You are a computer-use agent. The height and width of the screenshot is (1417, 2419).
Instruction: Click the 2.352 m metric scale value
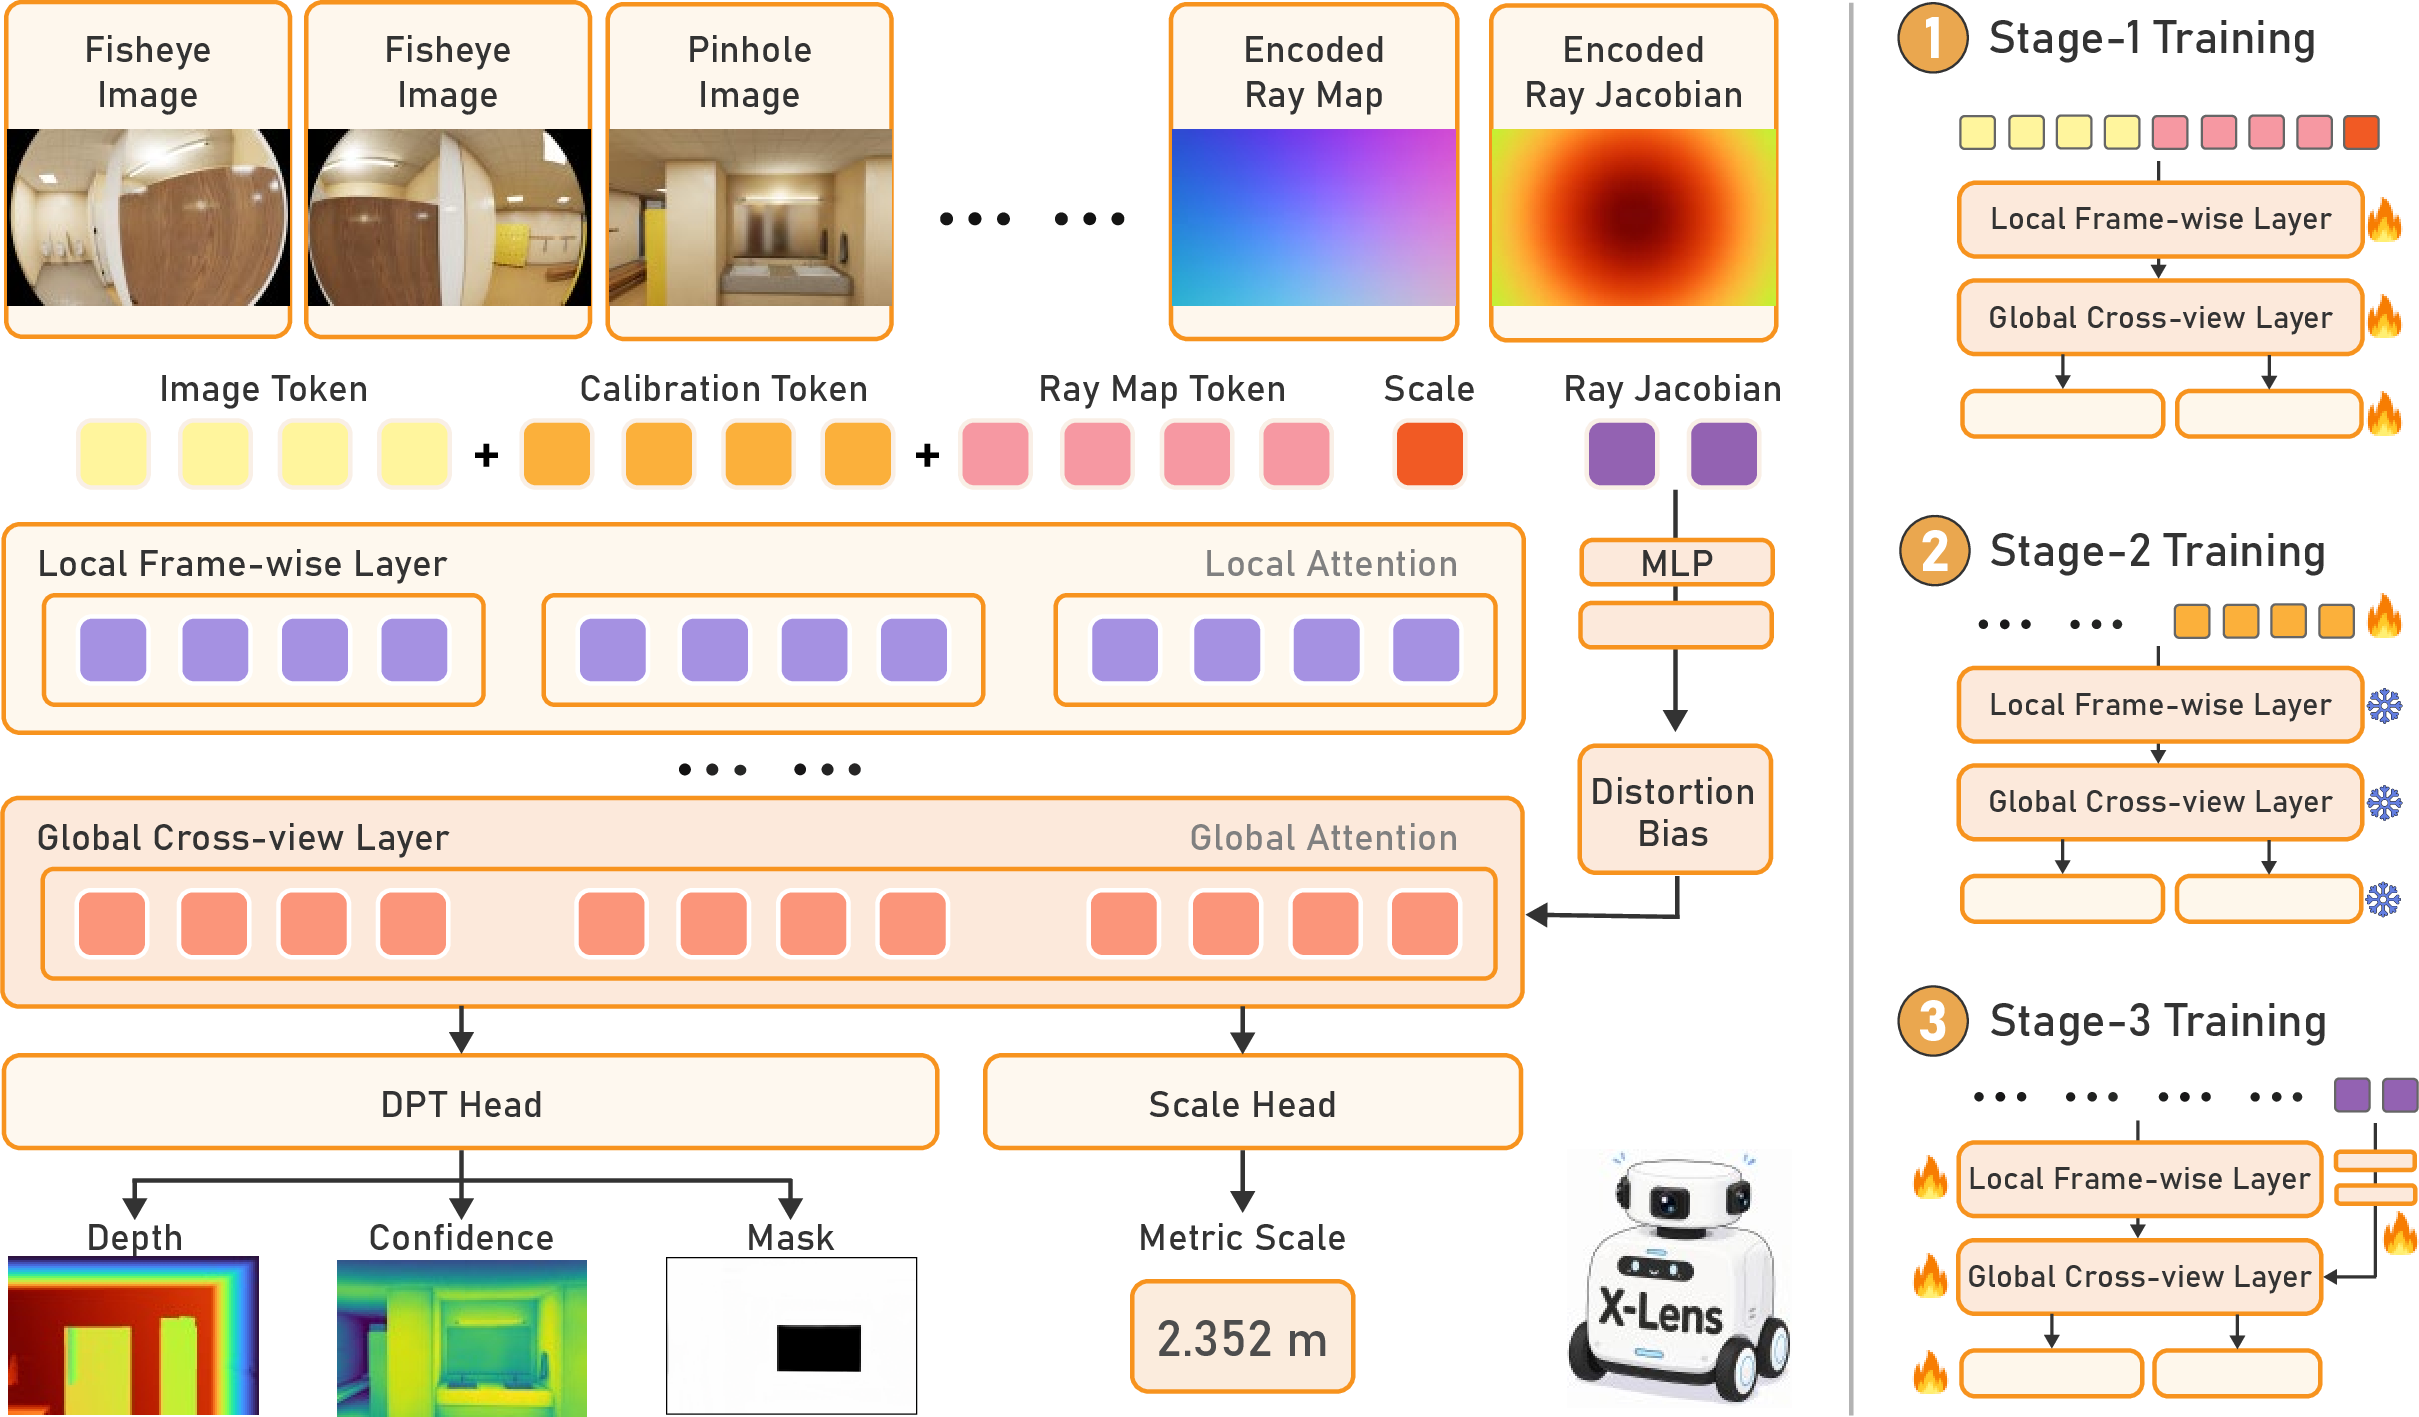coord(1242,1338)
